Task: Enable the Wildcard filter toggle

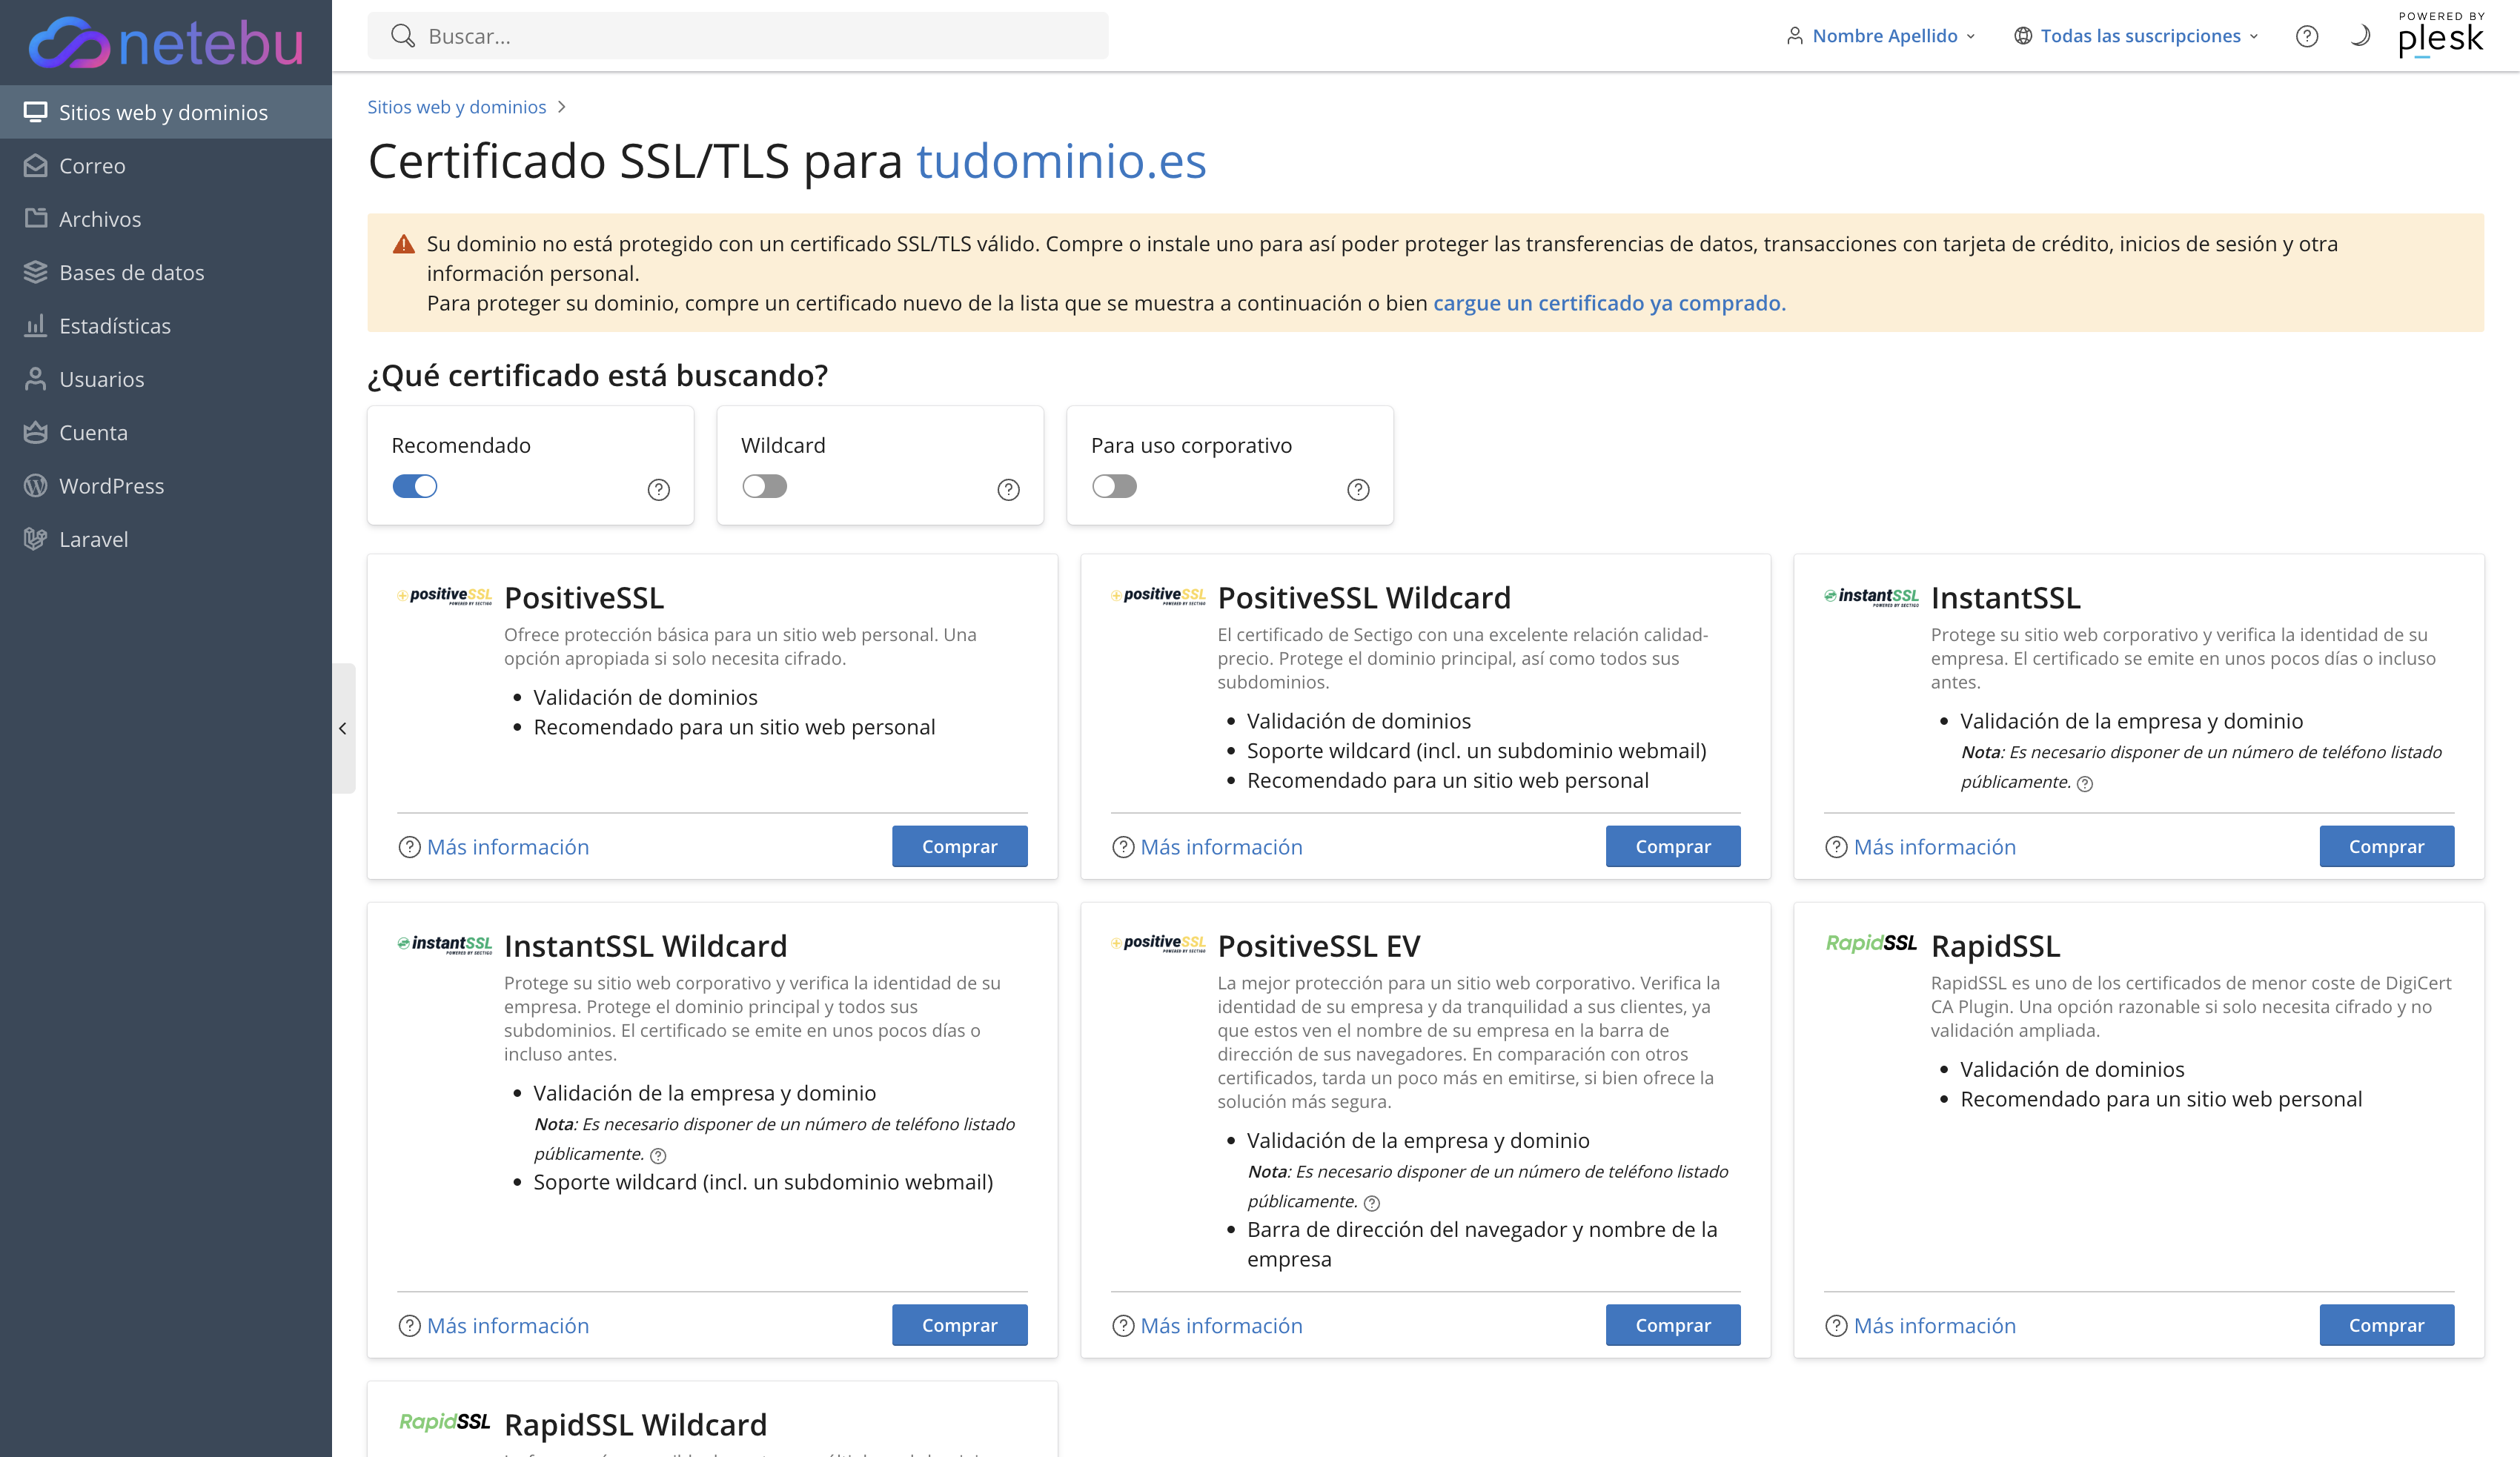Action: pos(765,486)
